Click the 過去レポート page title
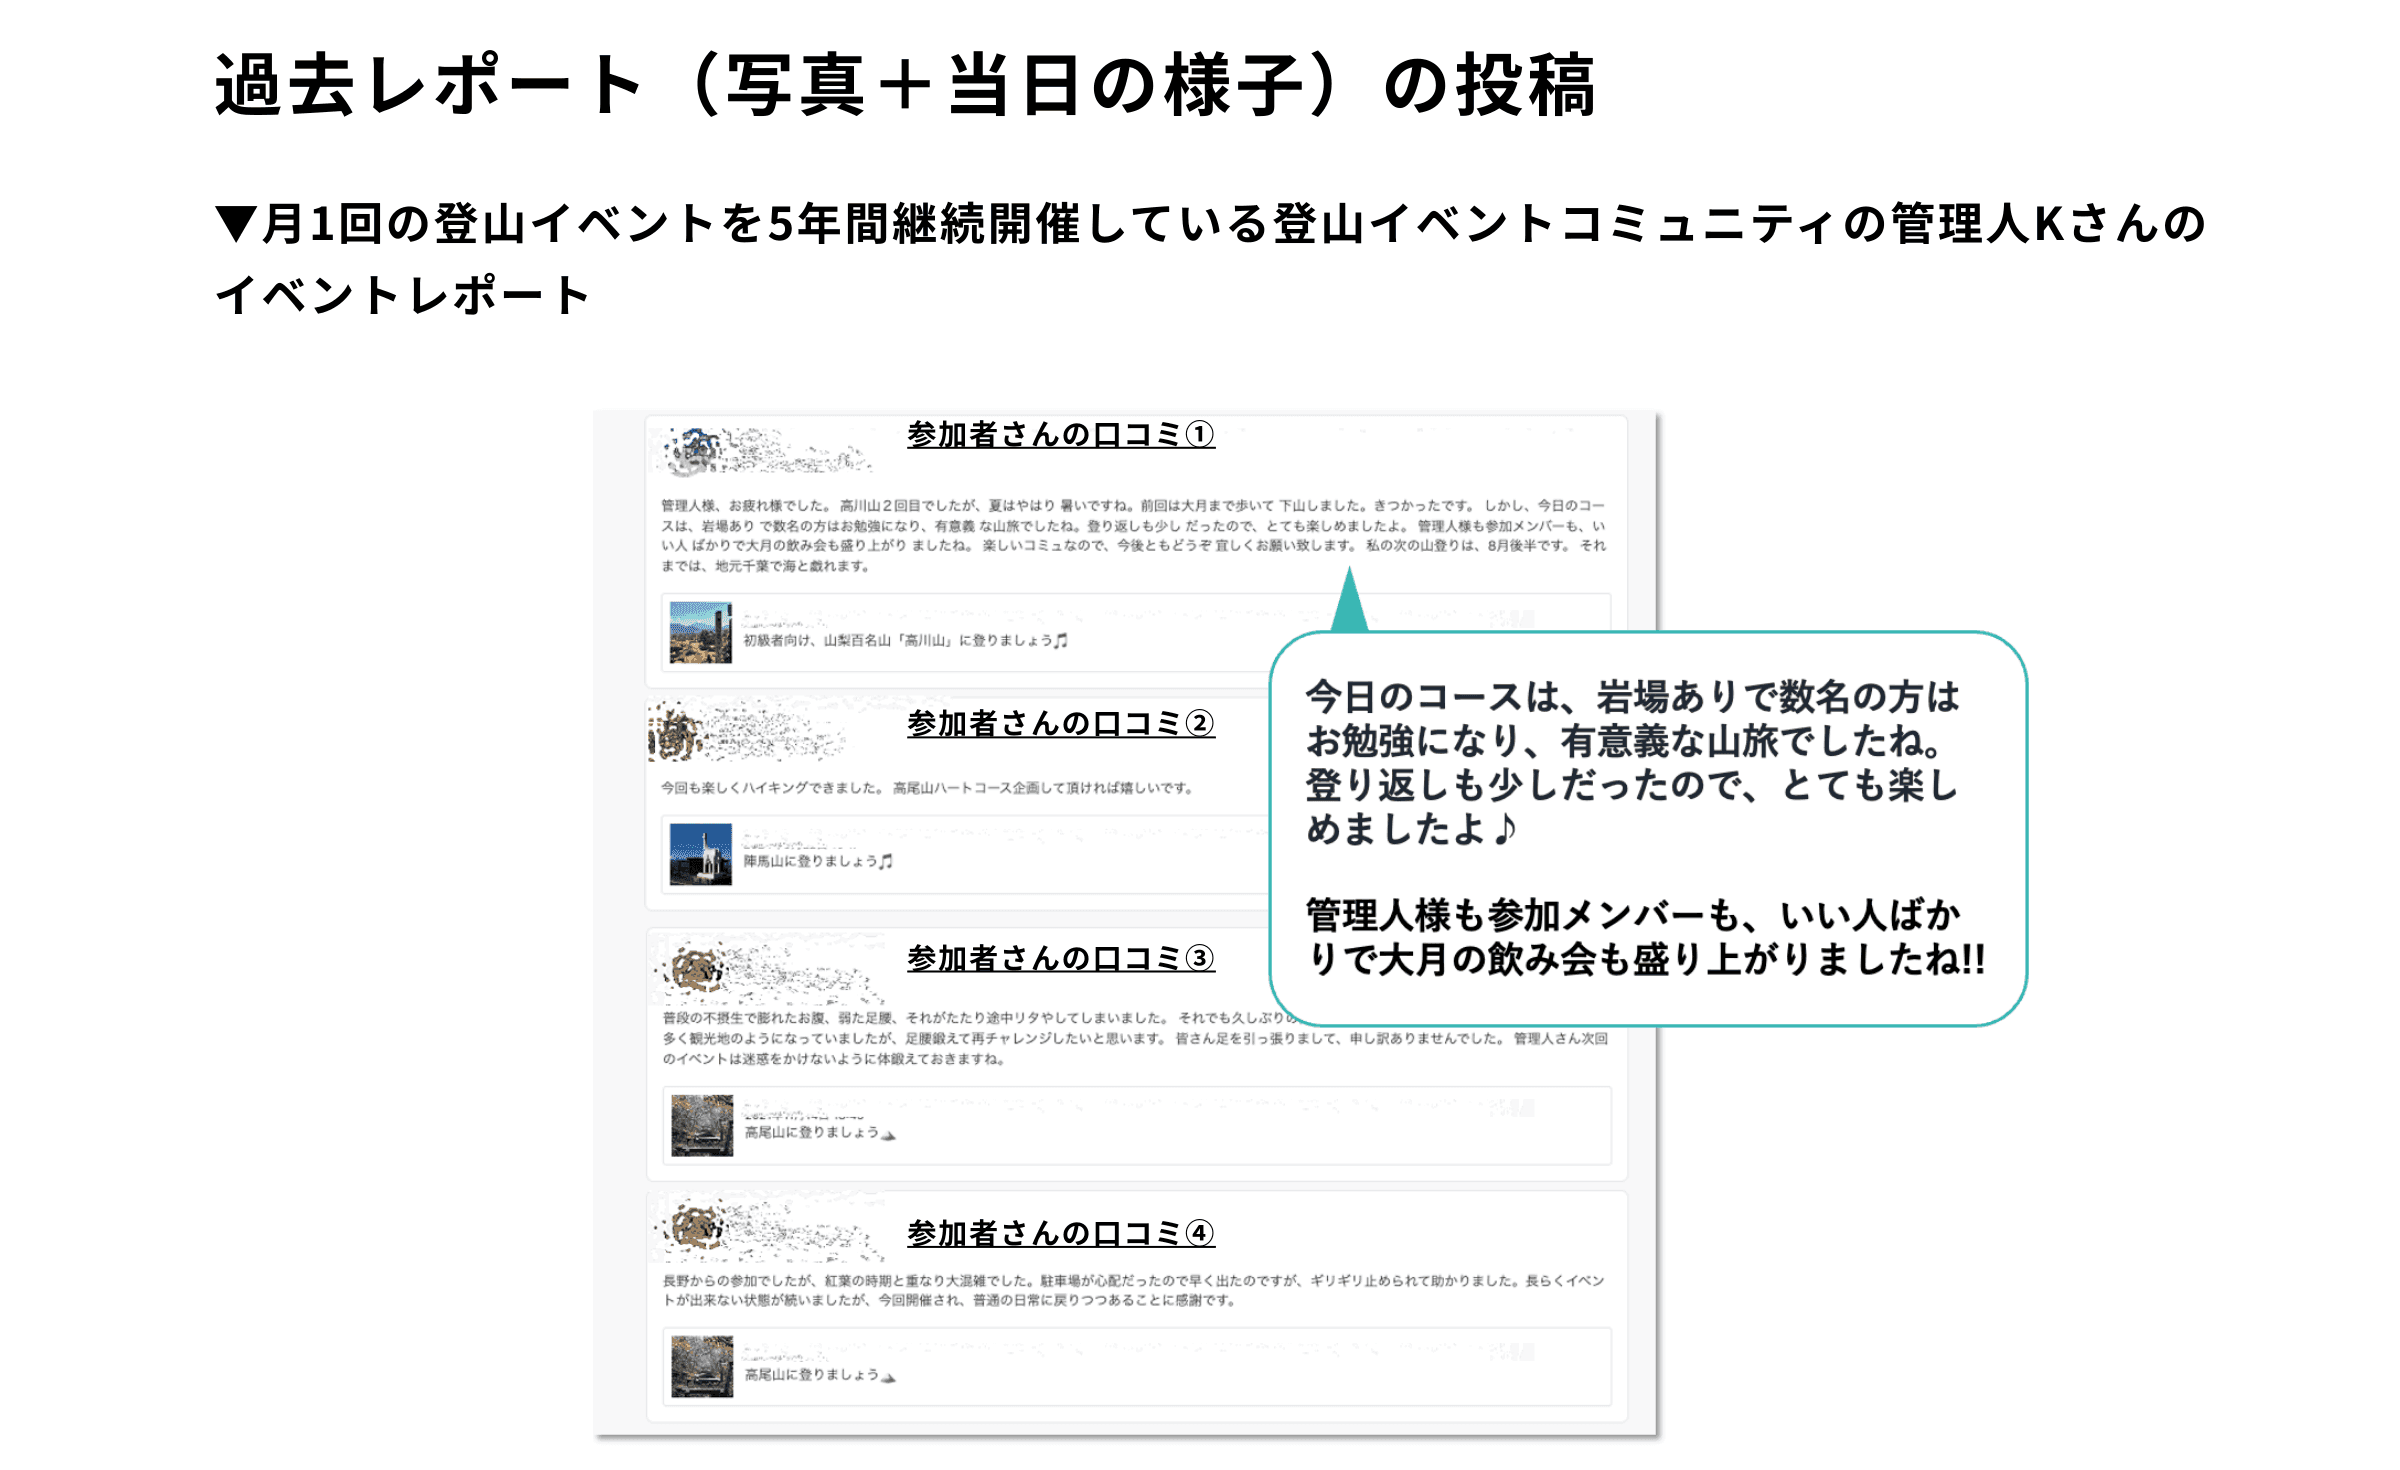The height and width of the screenshot is (1470, 2400). tap(905, 85)
